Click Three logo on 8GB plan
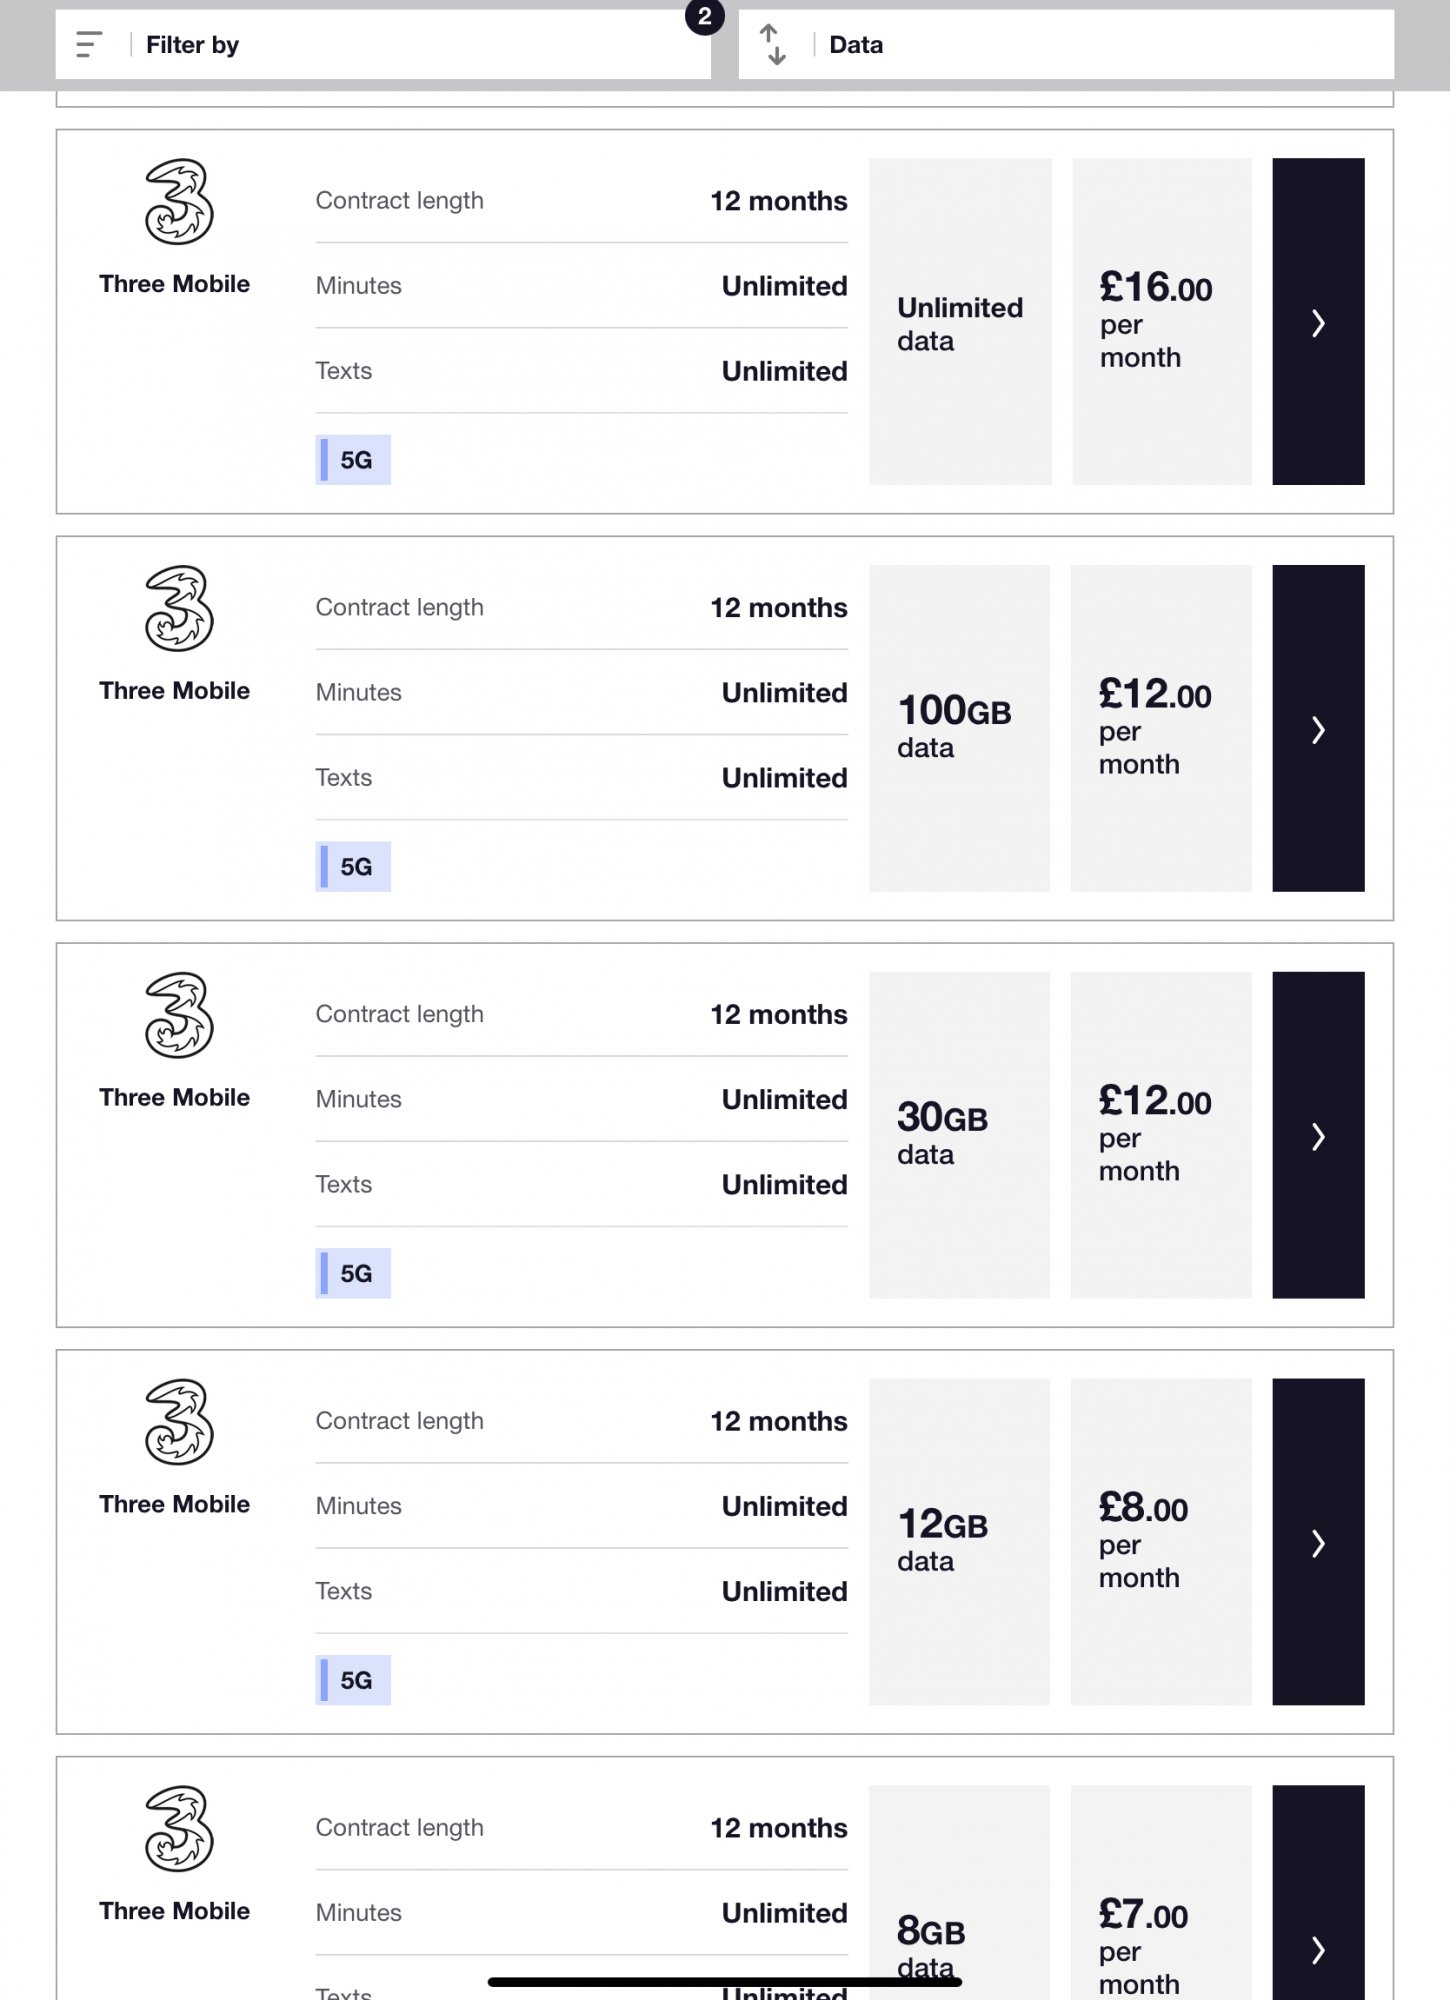1450x2000 pixels. point(178,1830)
